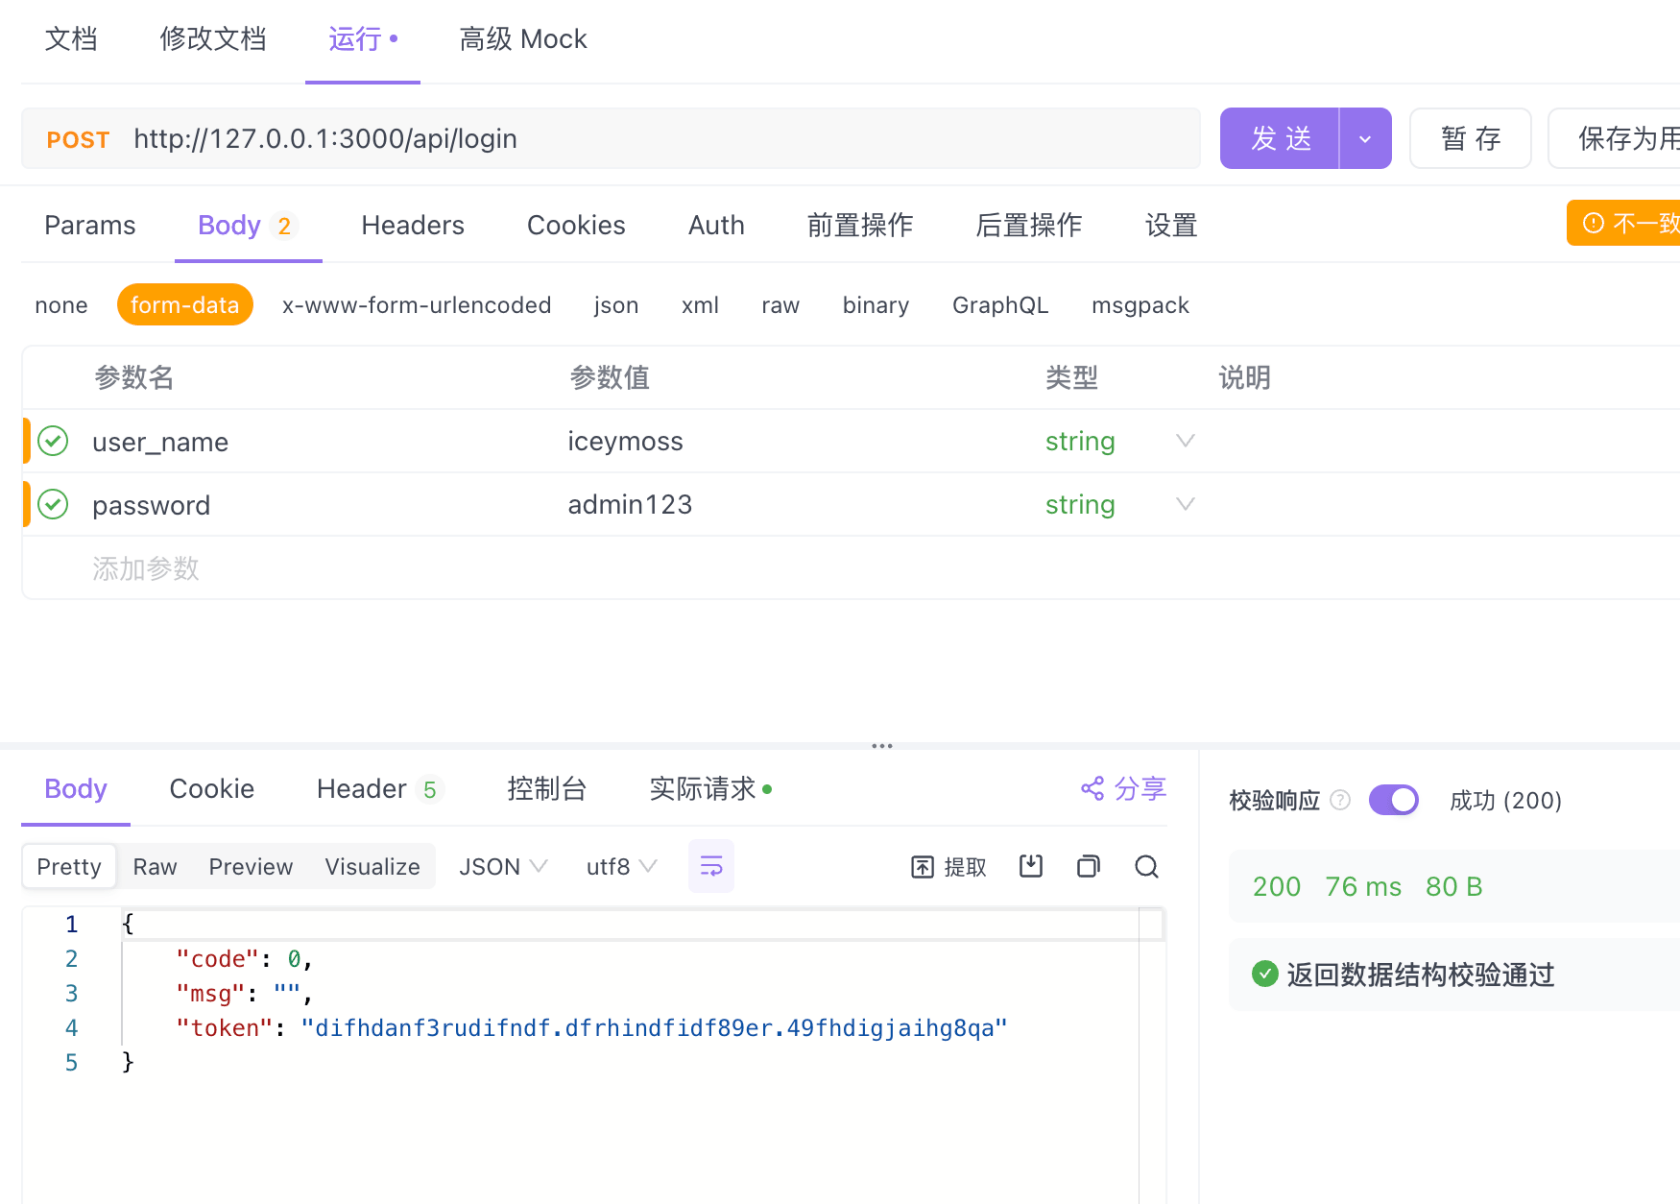Viewport: 1680px width, 1204px height.
Task: Switch to the 修改文档 tab
Action: [x=213, y=39]
